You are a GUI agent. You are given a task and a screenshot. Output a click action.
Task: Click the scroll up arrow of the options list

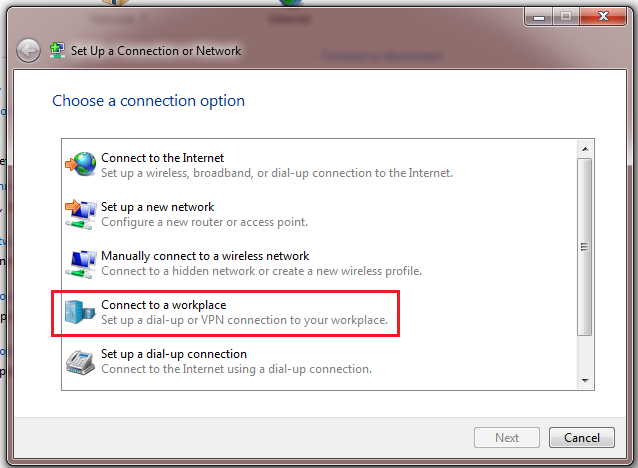[585, 150]
